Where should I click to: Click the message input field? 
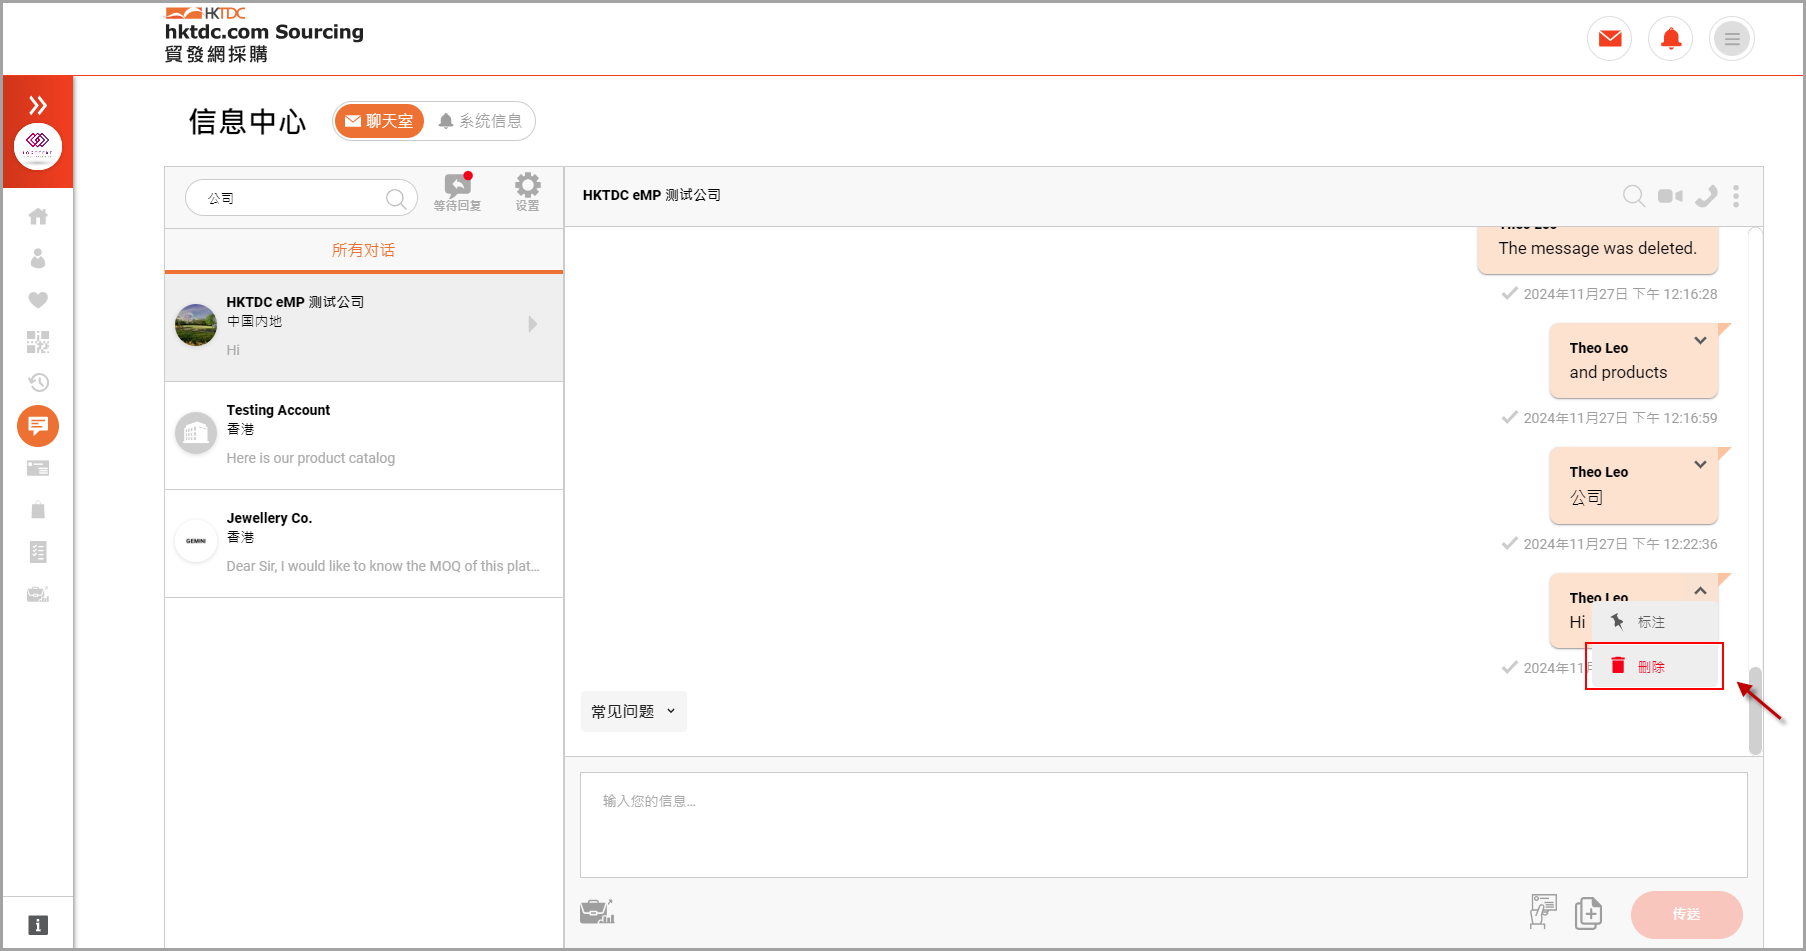[1164, 825]
